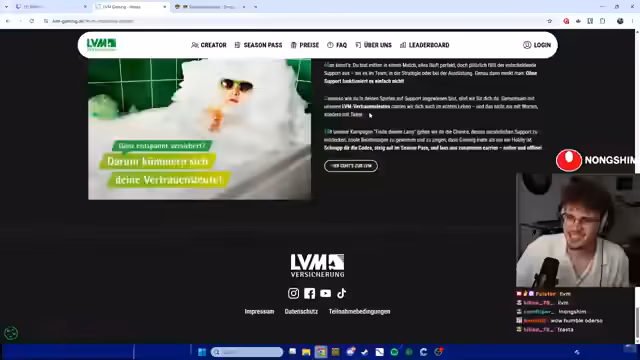Open the LVM TikTok profile icon
640x360 pixels.
[x=342, y=293]
